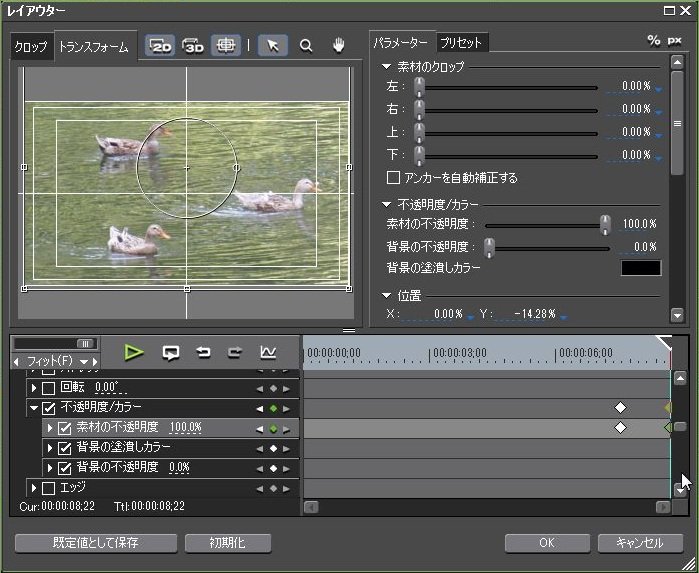Expand the 素材の不透明度 timeline row

[50, 428]
